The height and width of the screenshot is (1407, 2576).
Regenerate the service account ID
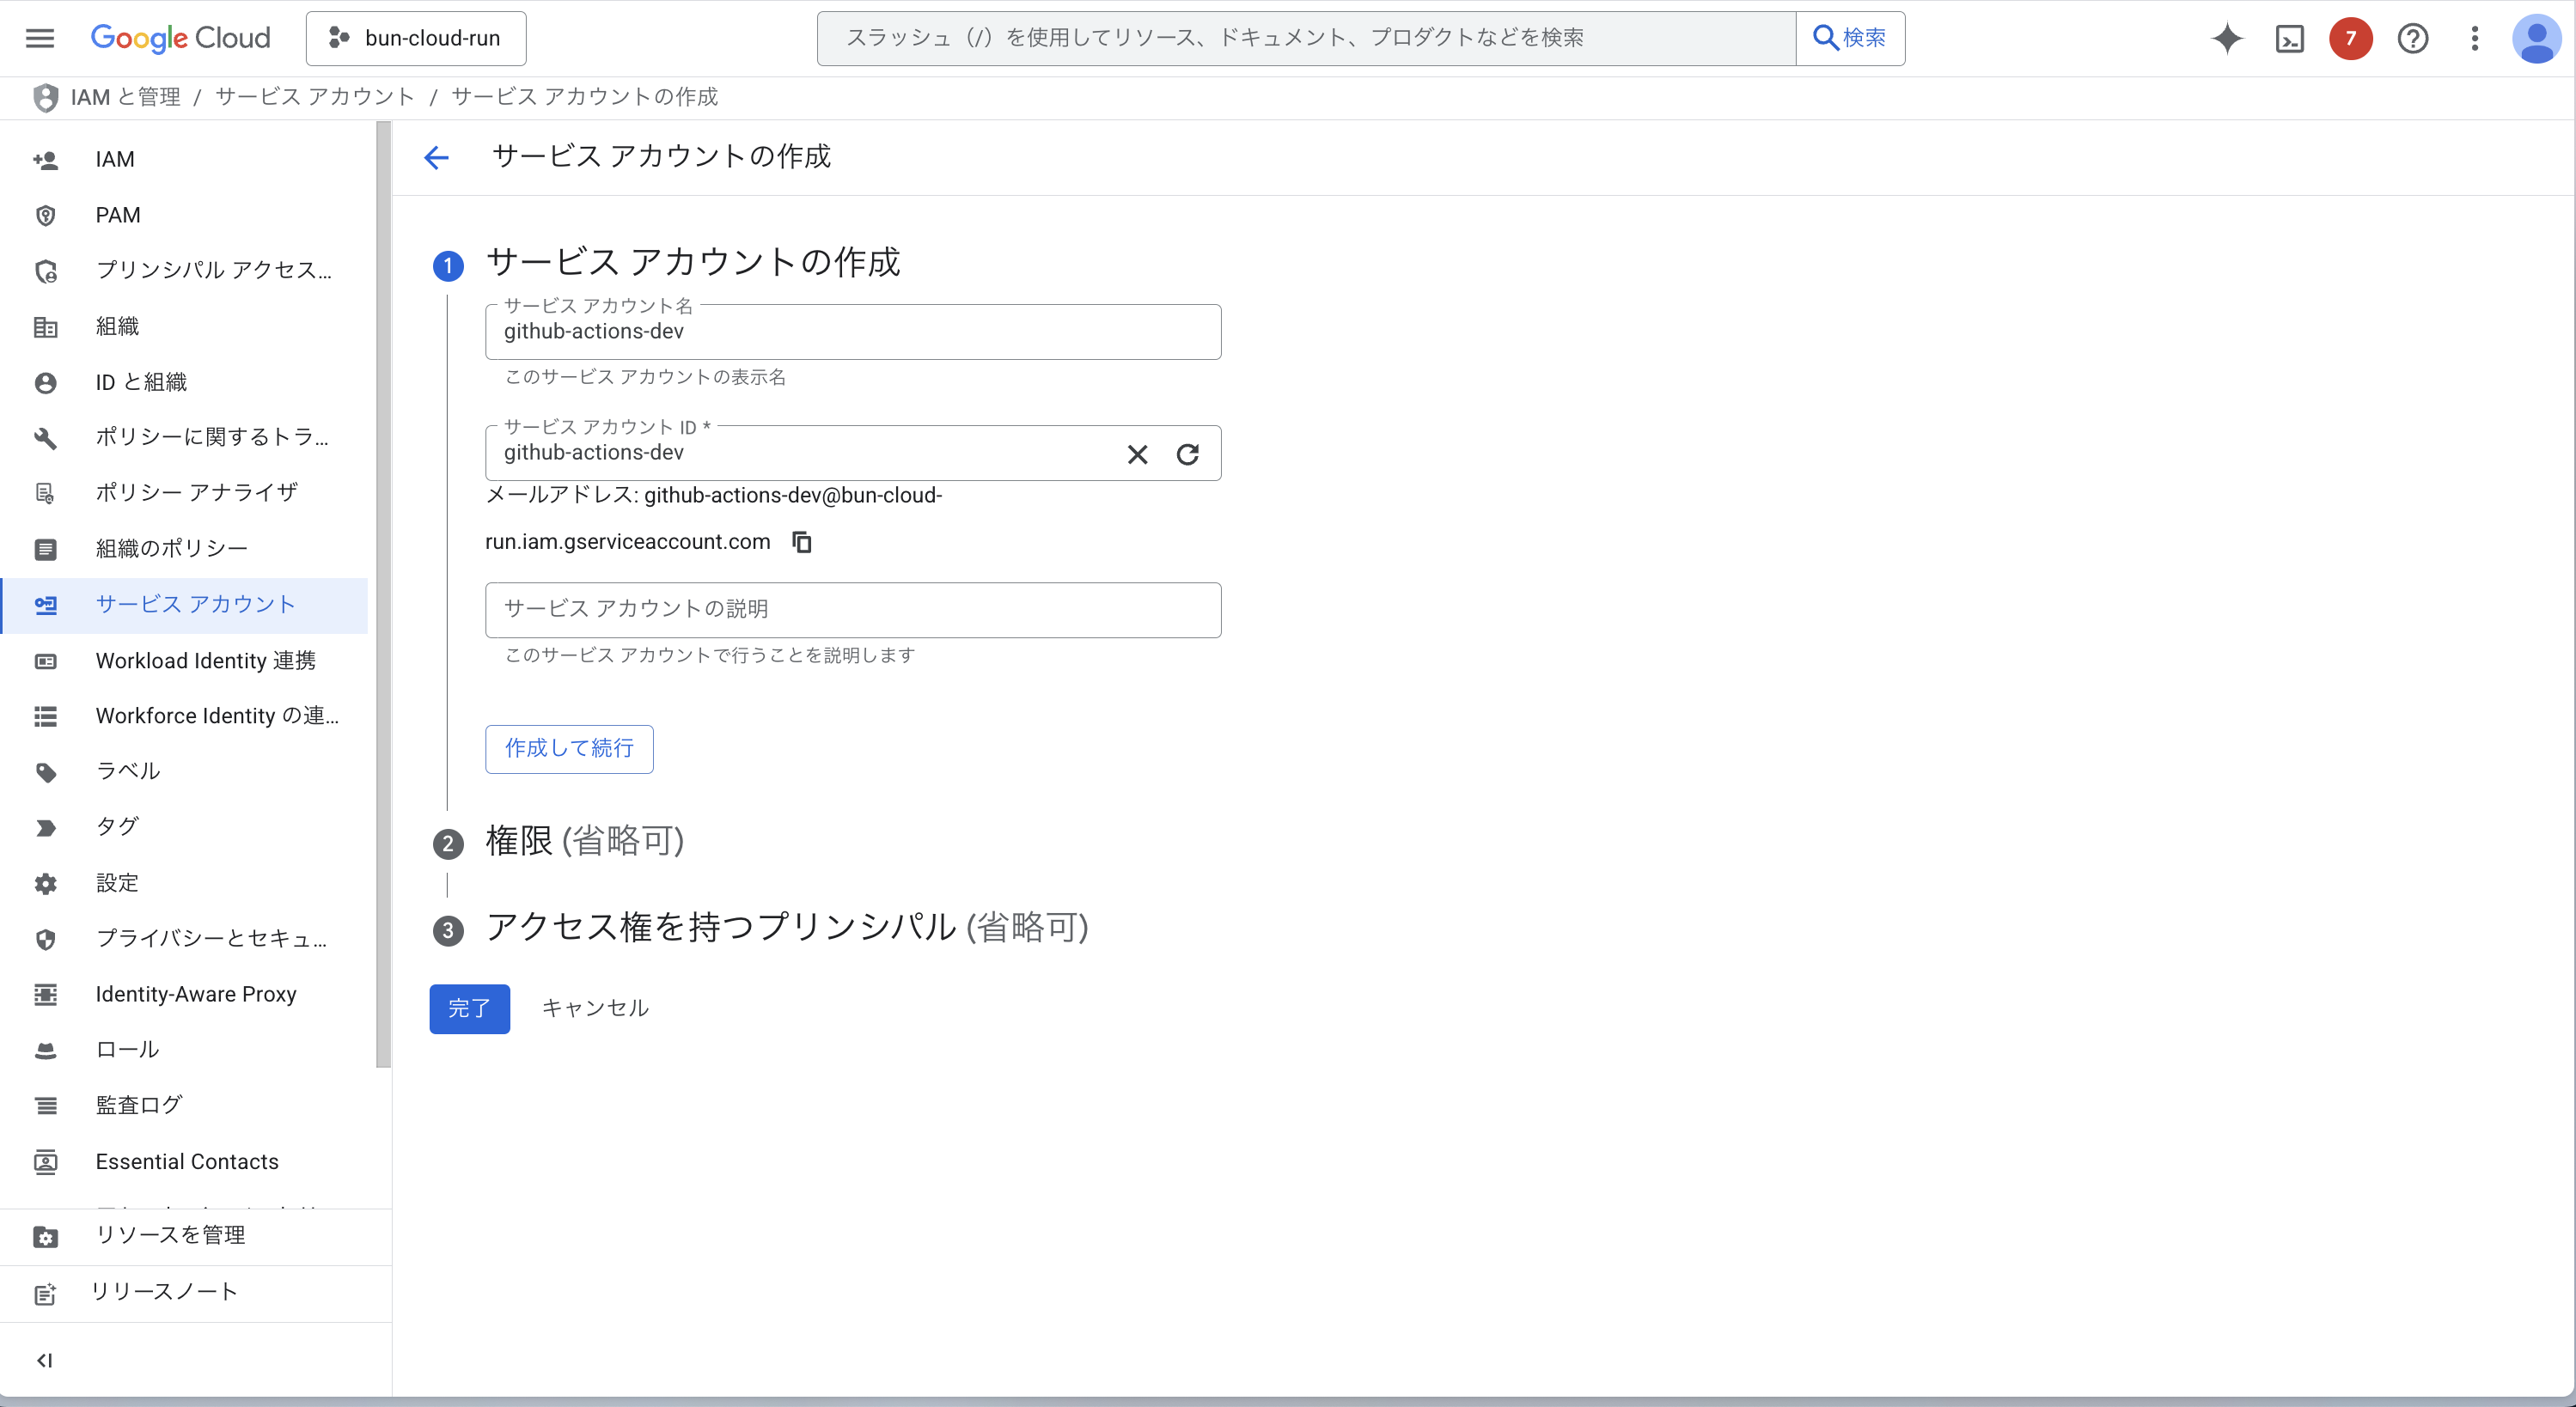[x=1187, y=454]
